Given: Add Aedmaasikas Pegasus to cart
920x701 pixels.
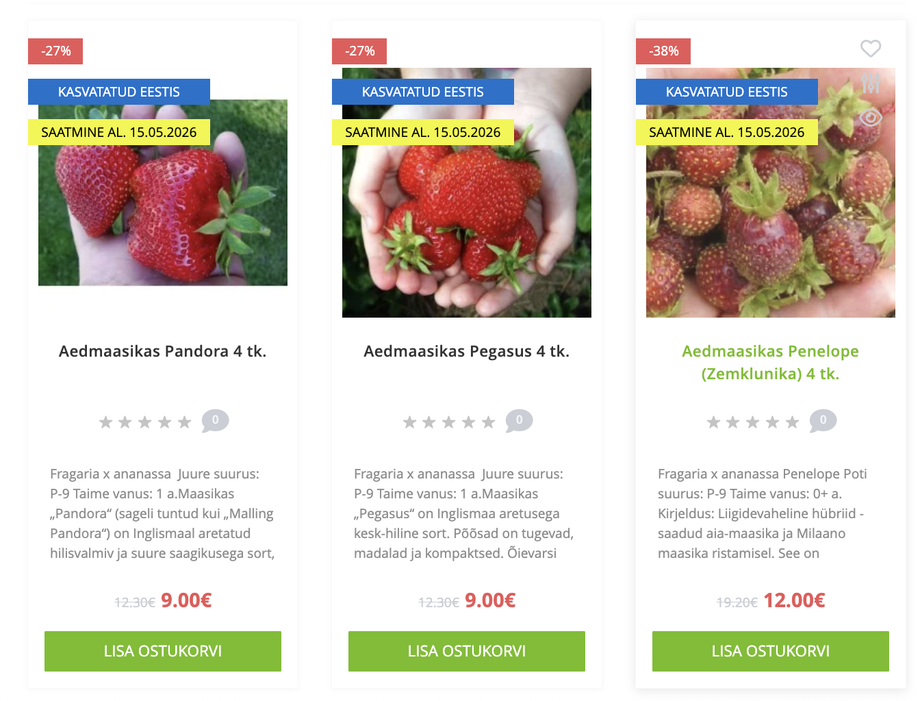Looking at the screenshot, I should point(466,651).
